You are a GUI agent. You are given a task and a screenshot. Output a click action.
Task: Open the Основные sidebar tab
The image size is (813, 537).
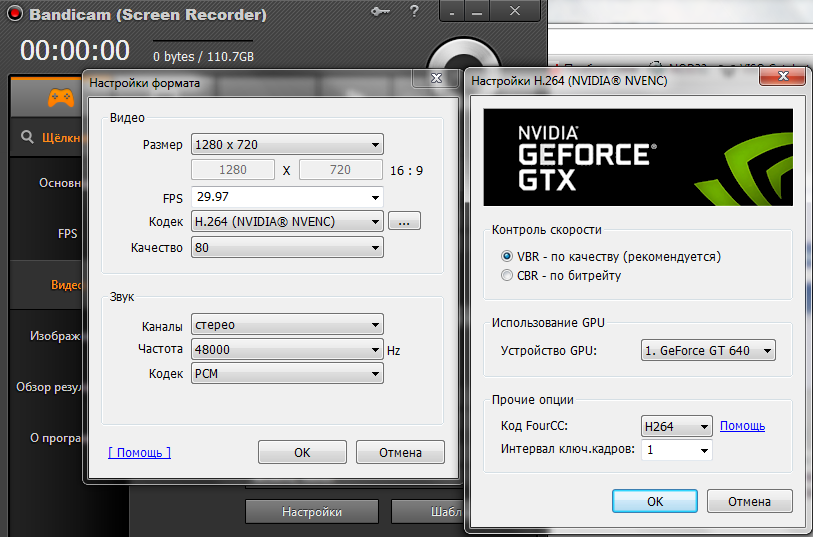coord(47,183)
